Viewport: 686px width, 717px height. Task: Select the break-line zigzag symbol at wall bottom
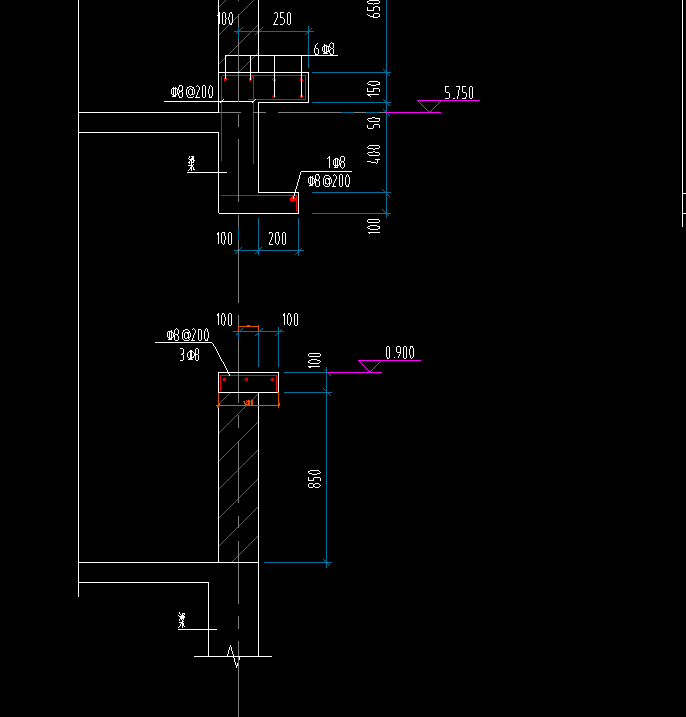(x=233, y=656)
